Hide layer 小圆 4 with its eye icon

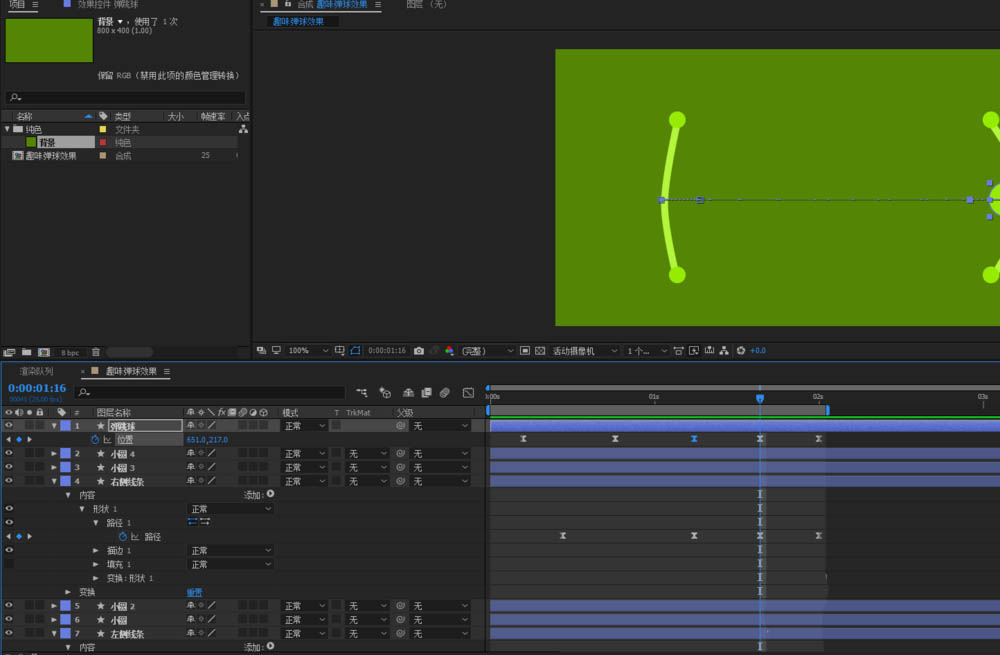point(9,453)
